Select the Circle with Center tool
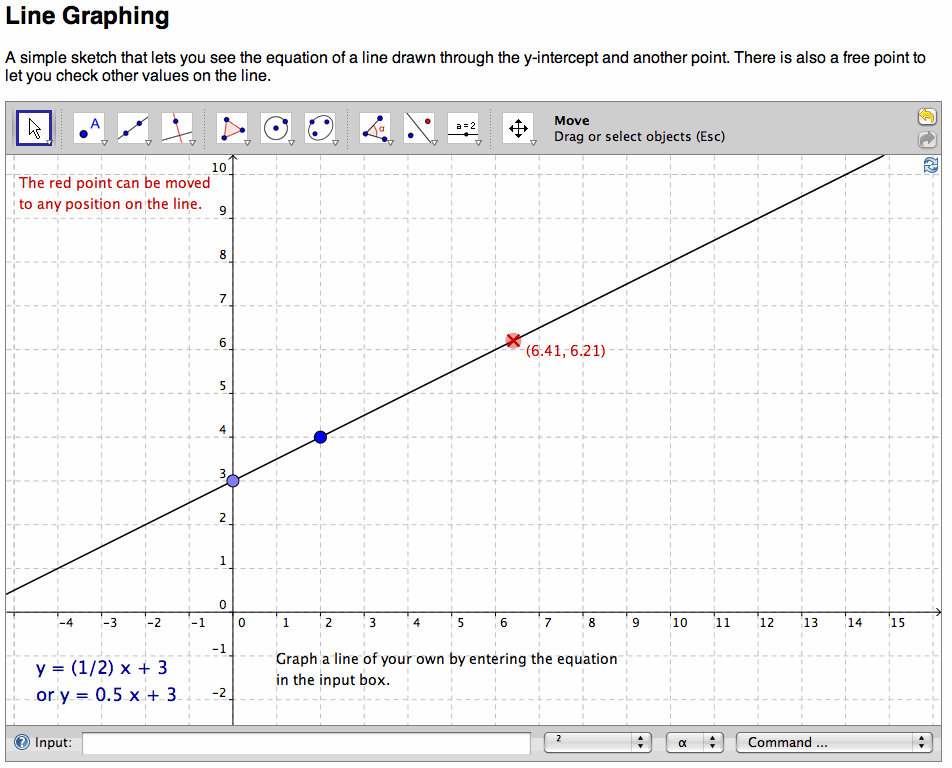The image size is (952, 768). (277, 127)
